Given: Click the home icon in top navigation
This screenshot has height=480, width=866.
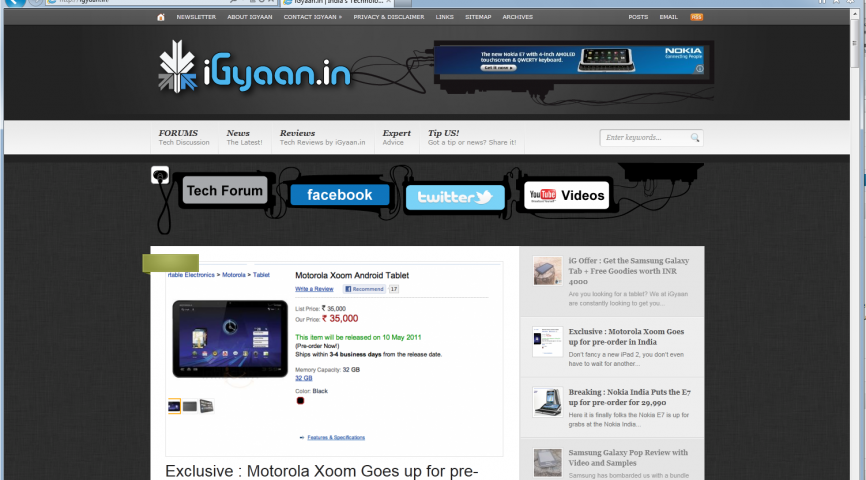Looking at the screenshot, I should coord(161,17).
